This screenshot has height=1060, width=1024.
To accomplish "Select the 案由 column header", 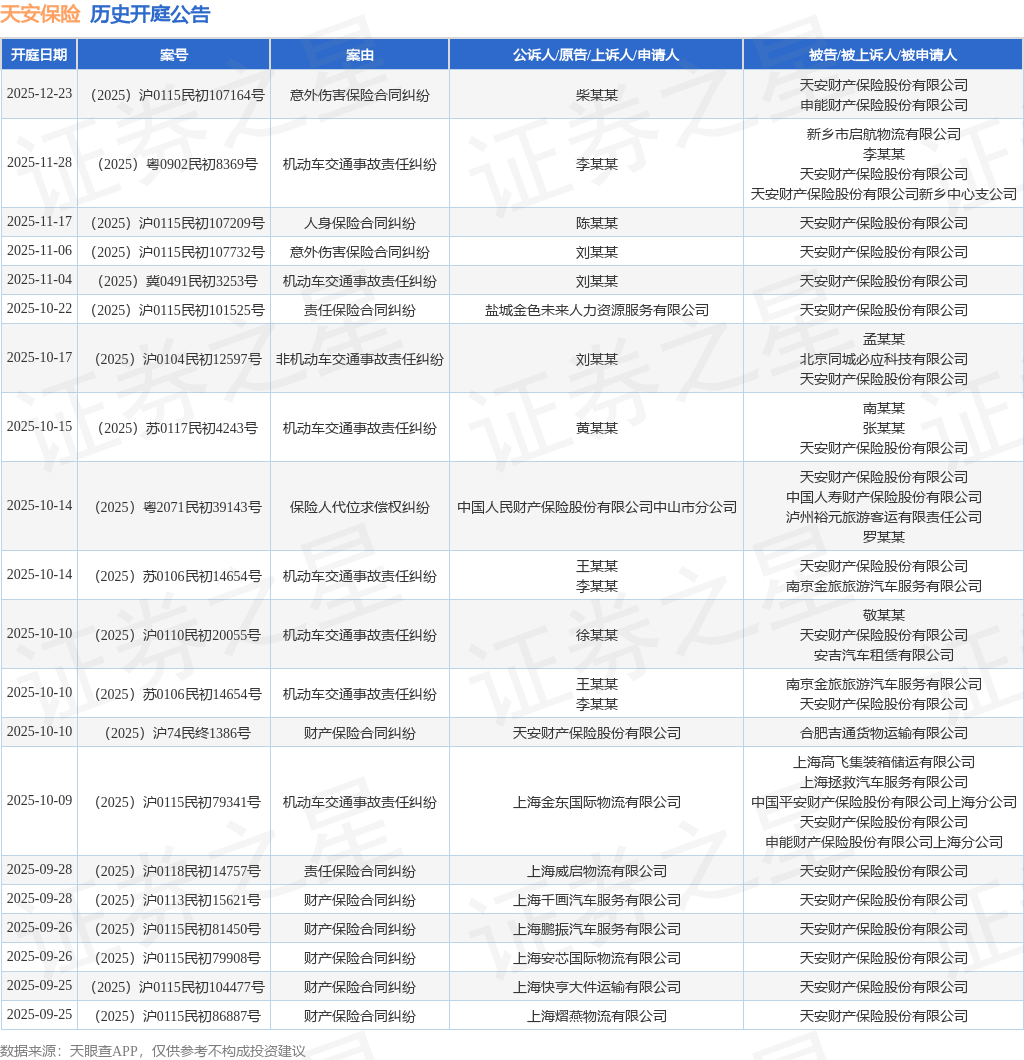I will click(360, 55).
